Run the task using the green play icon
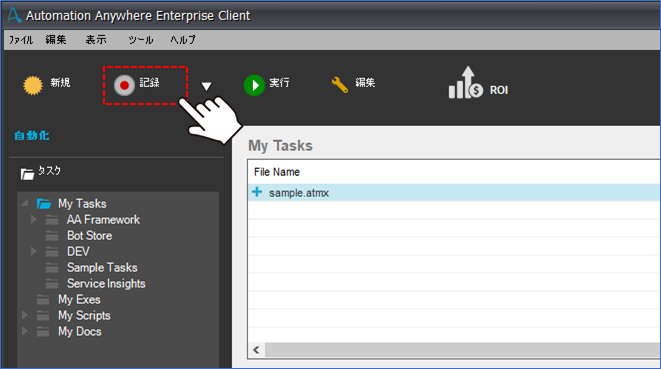The width and height of the screenshot is (661, 369). [x=254, y=85]
